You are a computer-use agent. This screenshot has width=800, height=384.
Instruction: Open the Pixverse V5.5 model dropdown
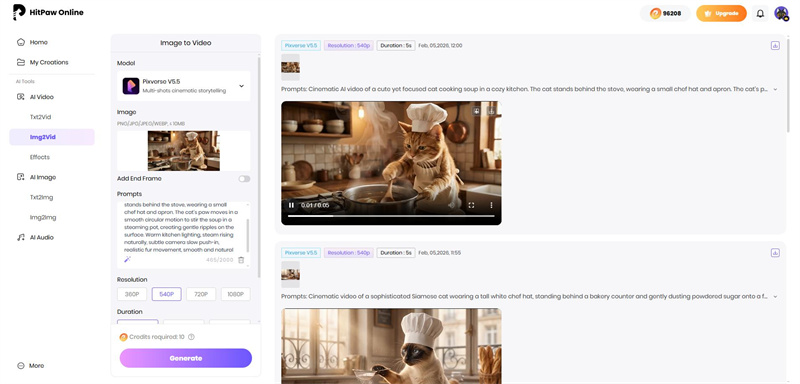pos(184,86)
